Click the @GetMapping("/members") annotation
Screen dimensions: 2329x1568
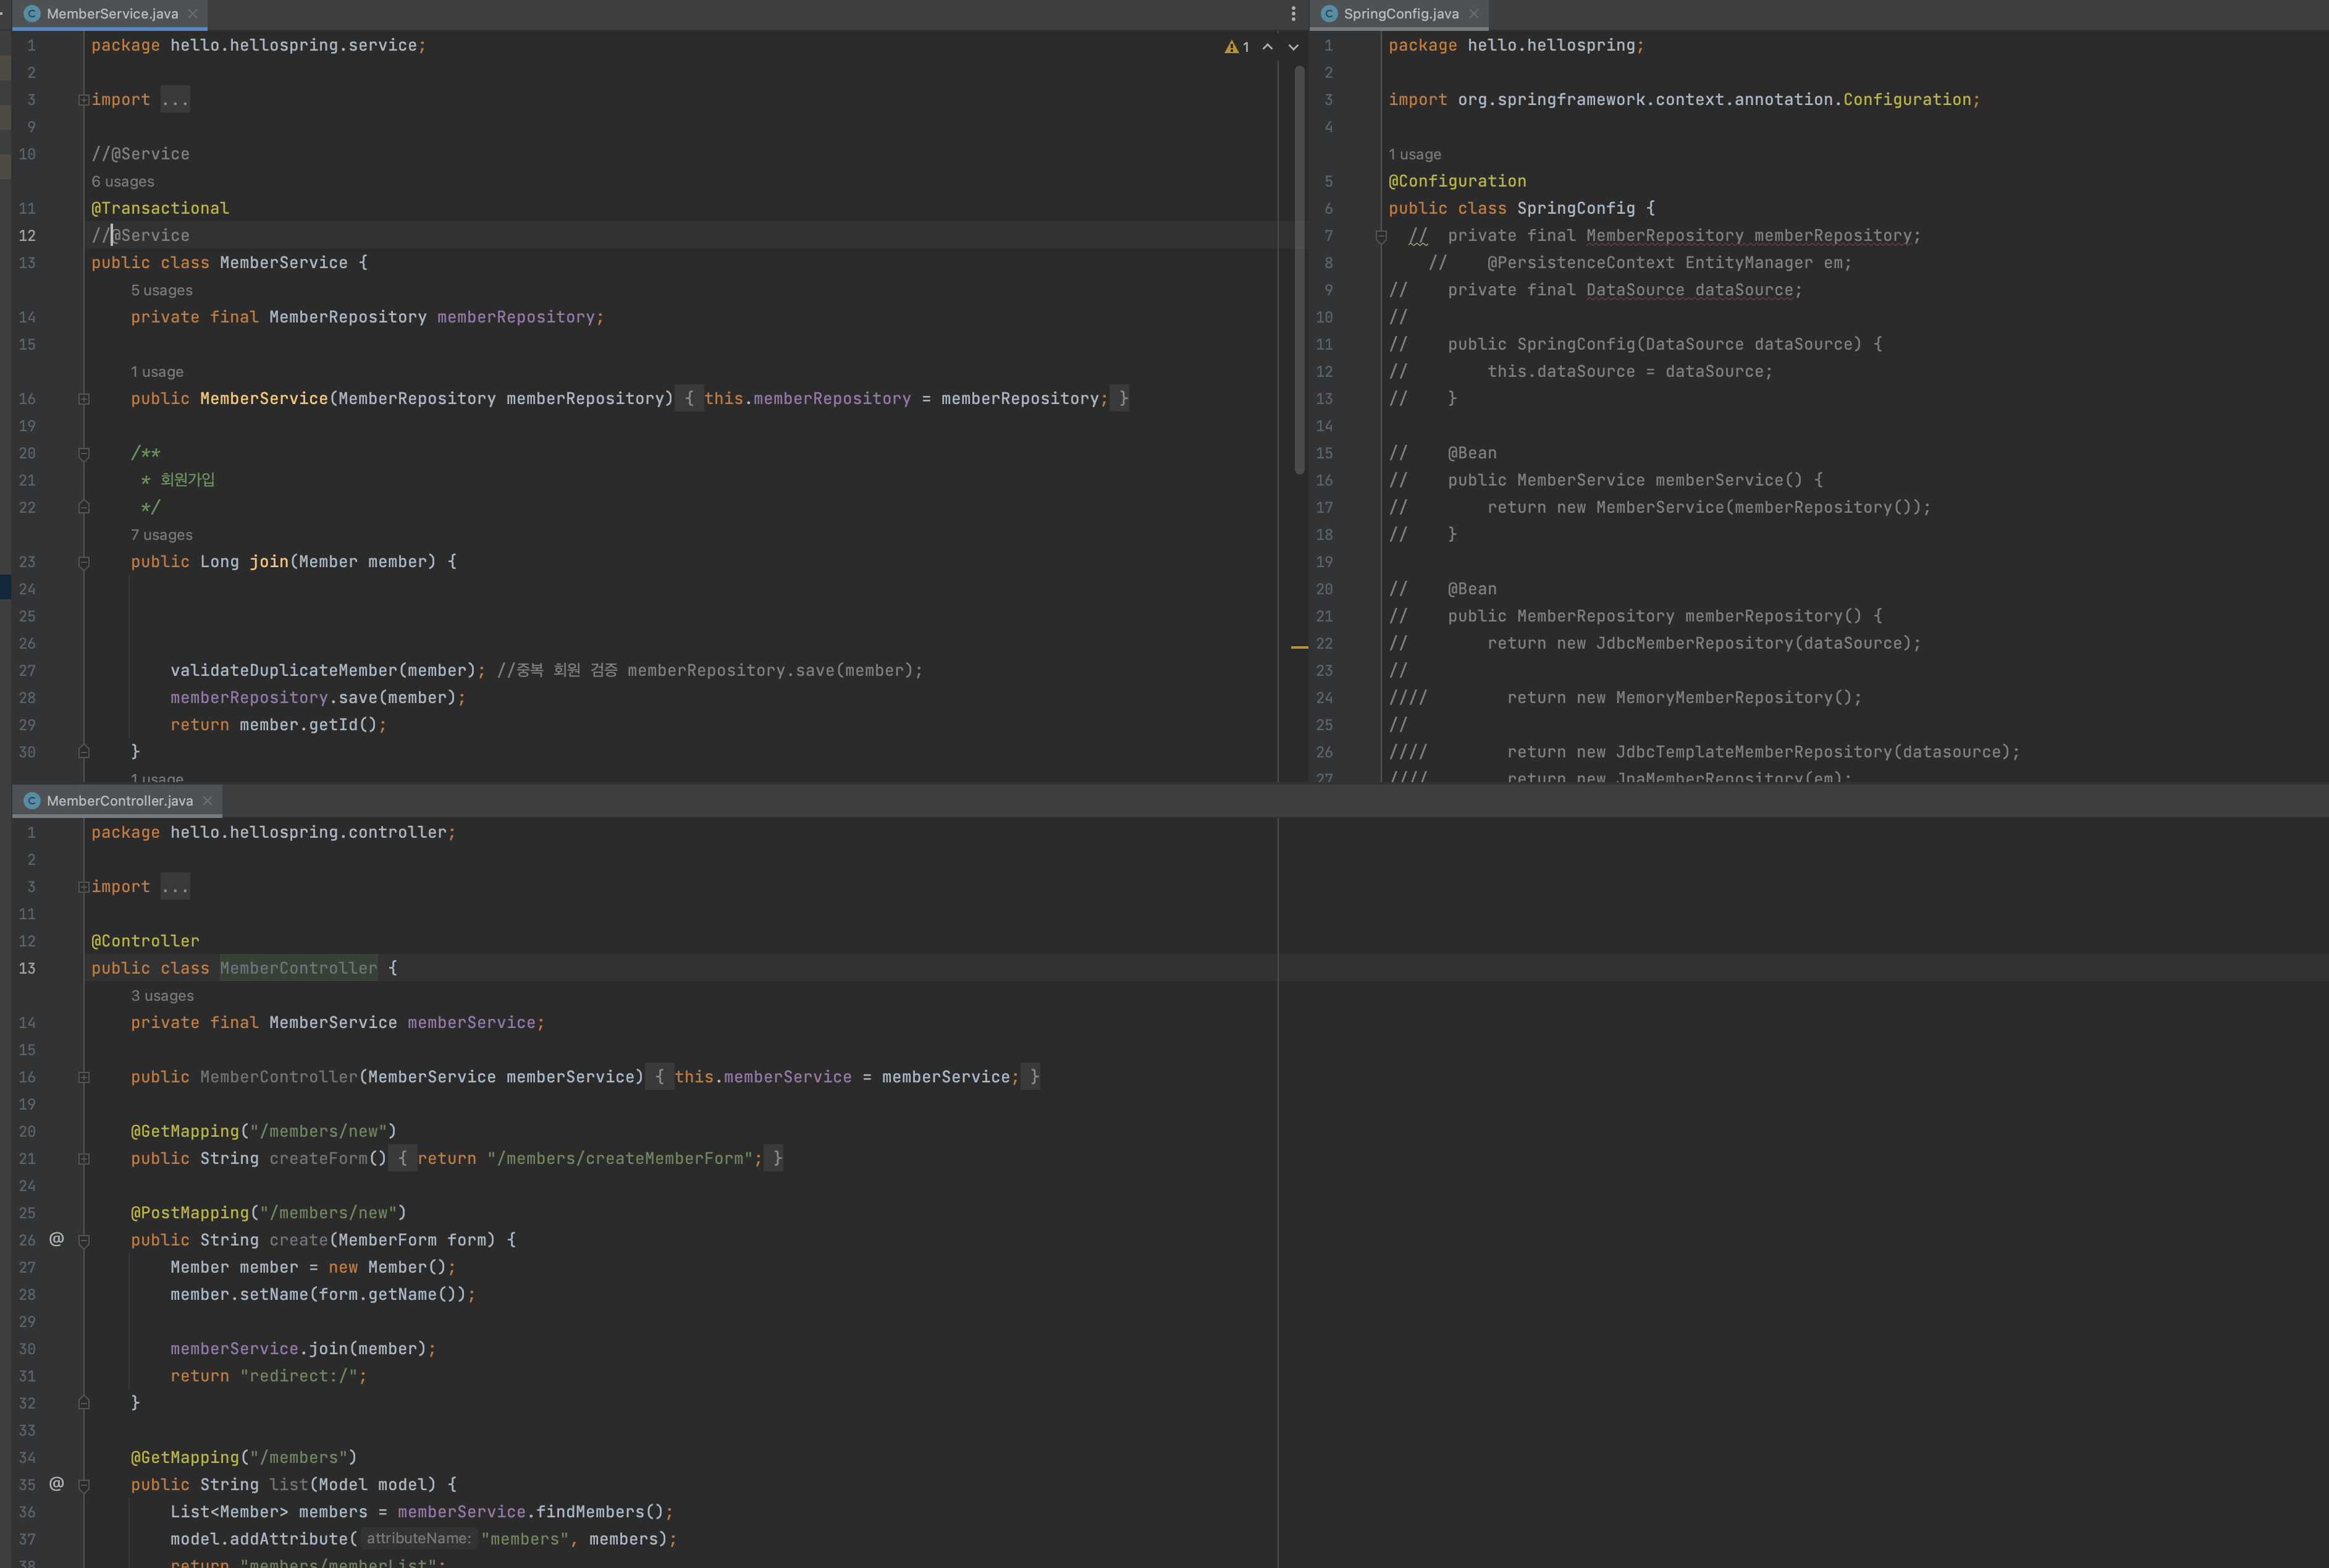(x=244, y=1458)
